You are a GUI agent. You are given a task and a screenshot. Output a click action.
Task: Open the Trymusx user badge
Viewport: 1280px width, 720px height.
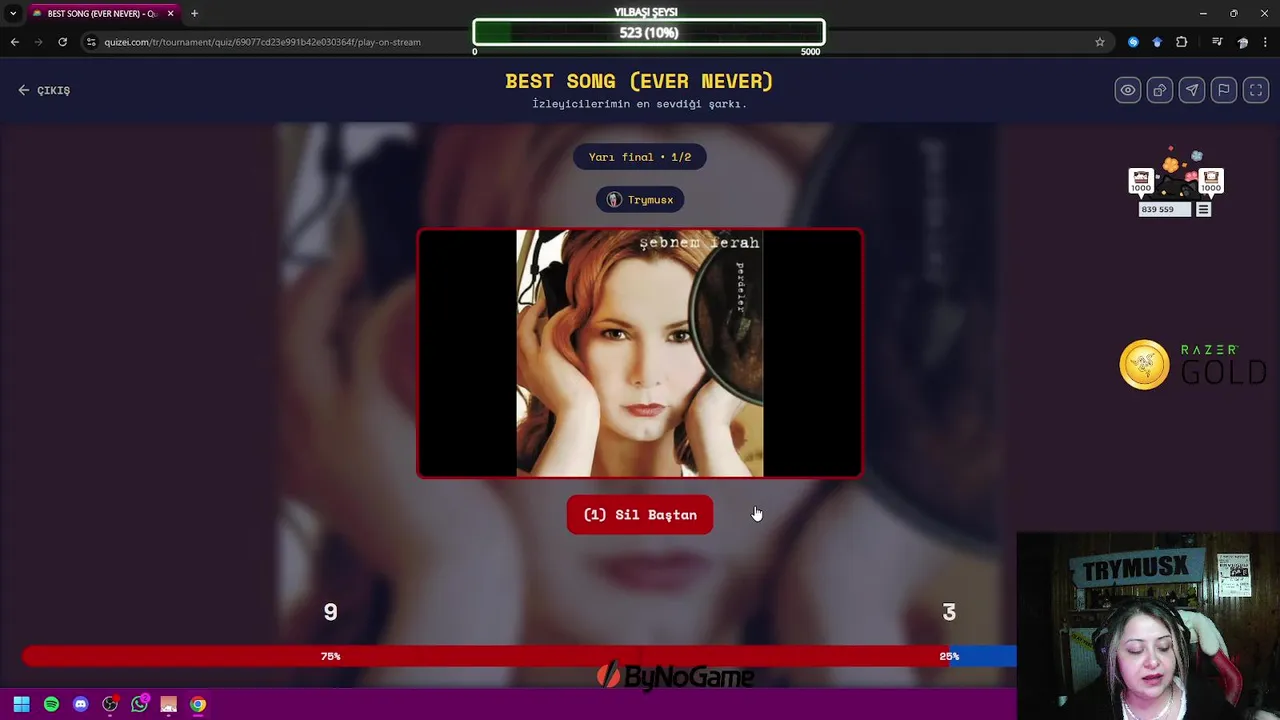640,200
